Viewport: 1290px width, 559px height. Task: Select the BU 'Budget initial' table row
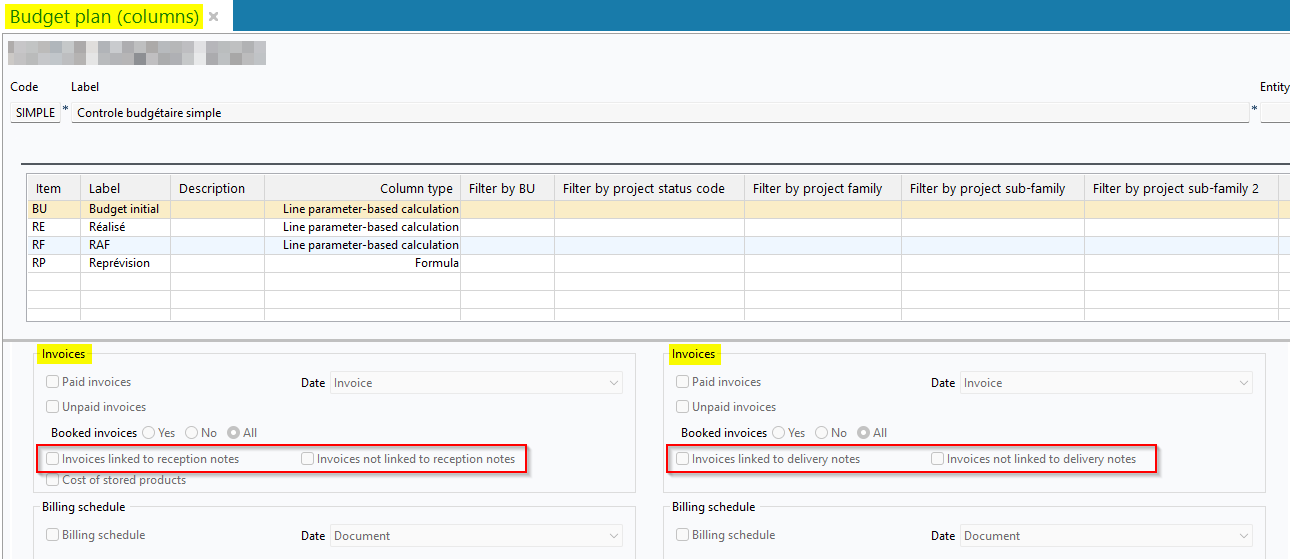coord(124,209)
